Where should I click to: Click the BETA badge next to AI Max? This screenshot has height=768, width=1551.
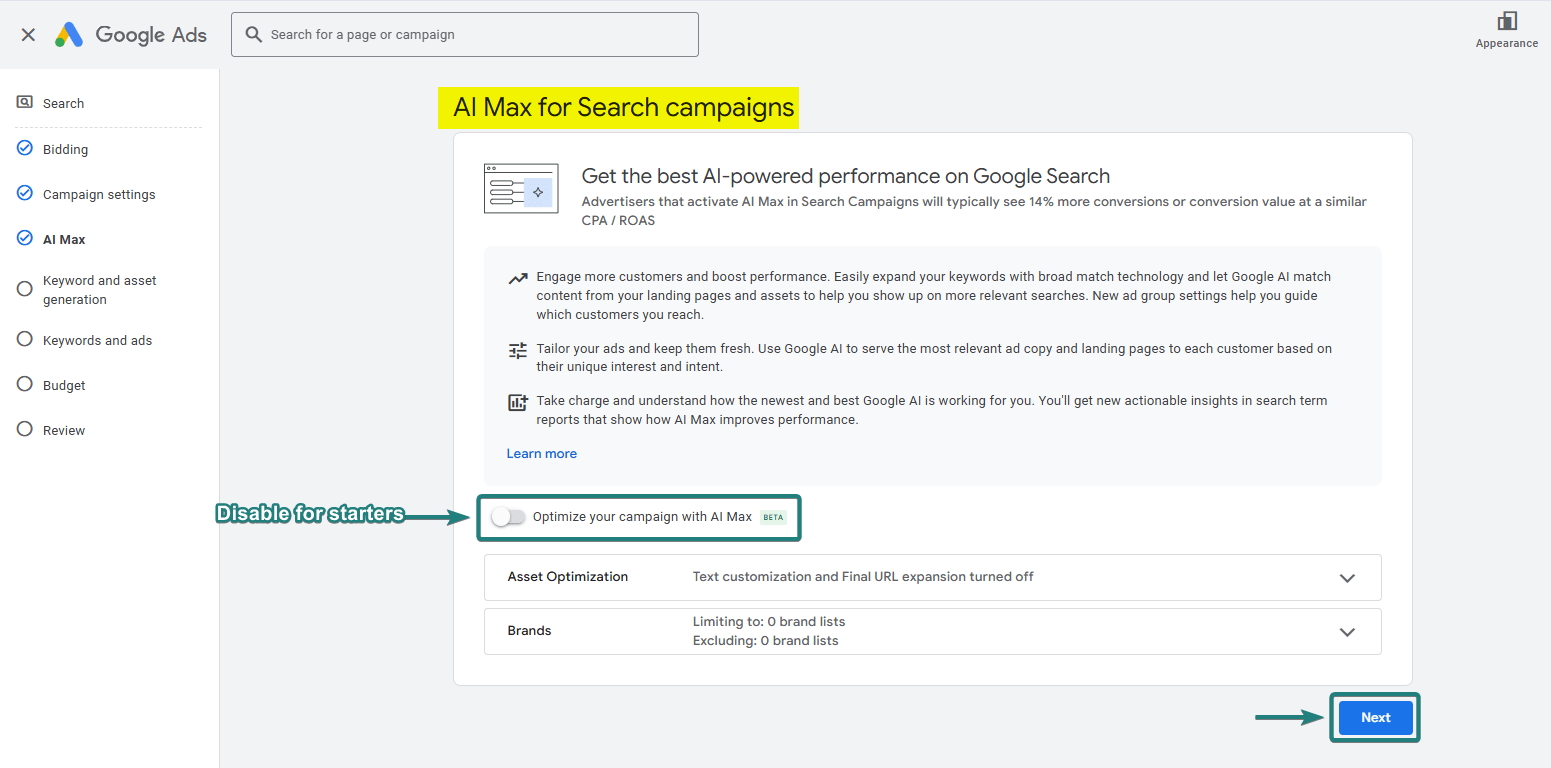pyautogui.click(x=773, y=517)
